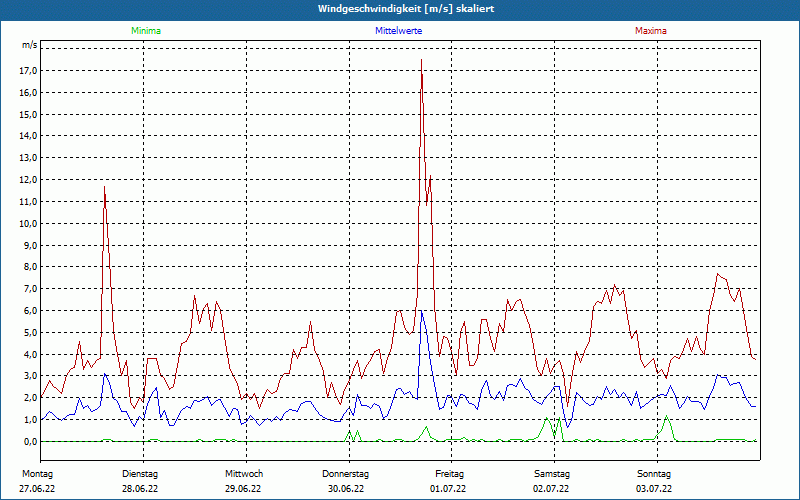
Task: Click the 'Montag' day label
Action: [x=37, y=474]
